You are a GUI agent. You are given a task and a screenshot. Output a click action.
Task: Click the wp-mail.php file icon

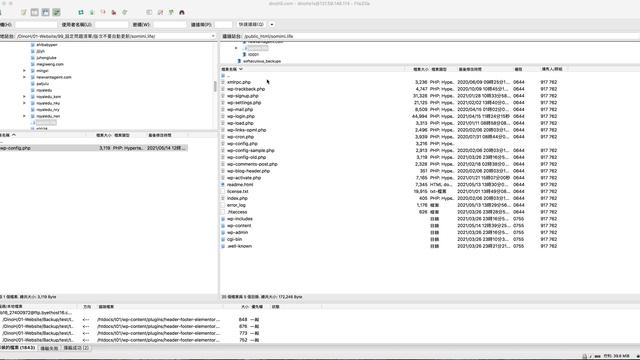pyautogui.click(x=223, y=110)
